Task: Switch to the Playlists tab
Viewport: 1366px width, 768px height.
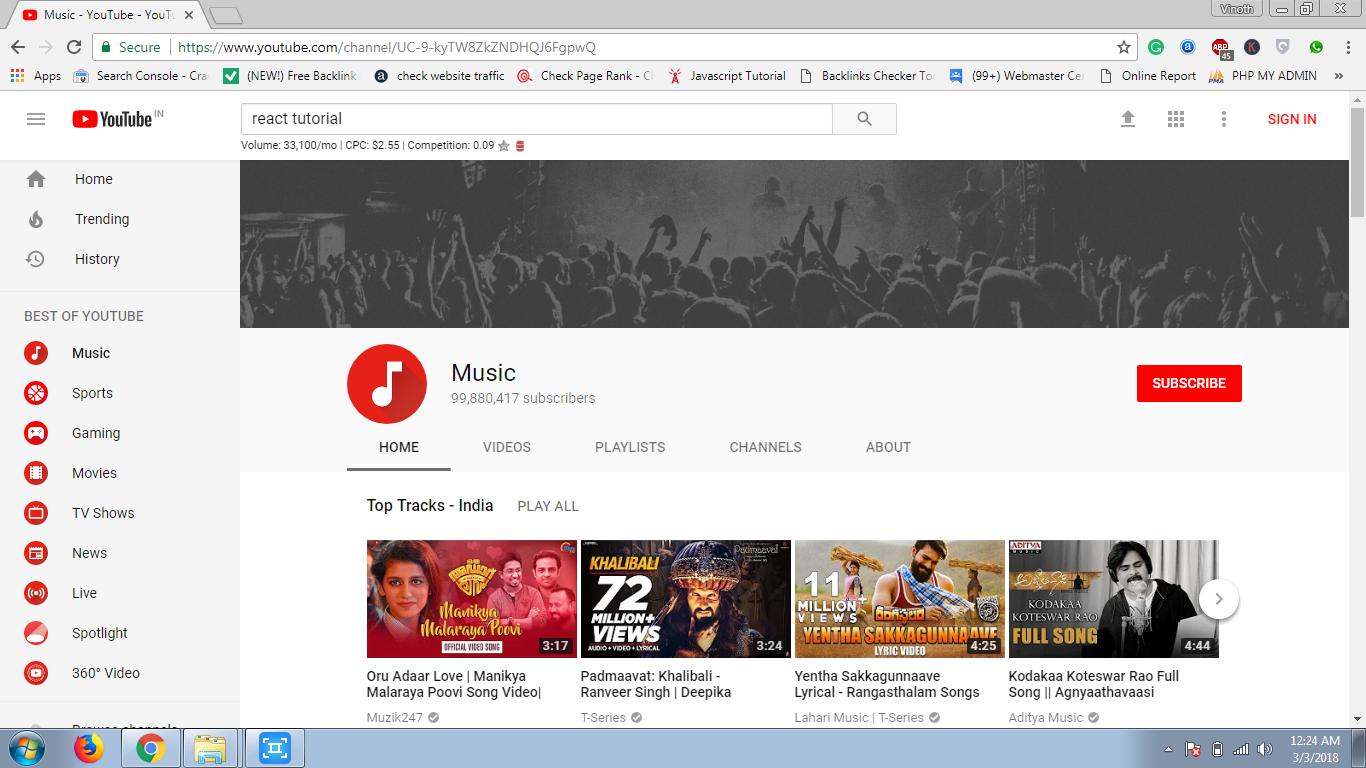Action: (x=630, y=447)
